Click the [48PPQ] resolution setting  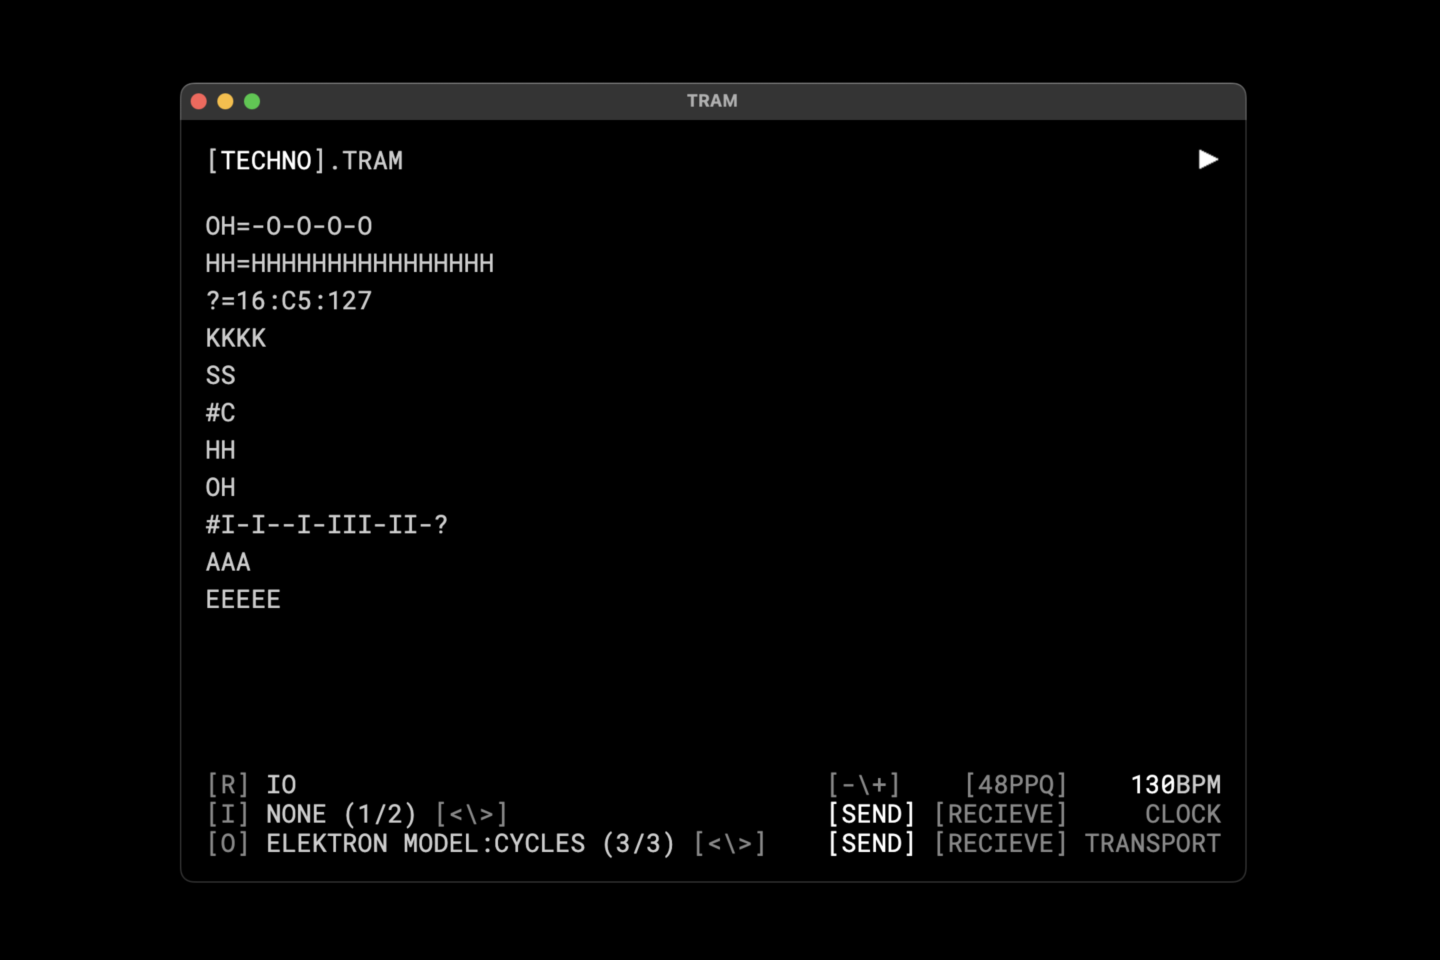1015,785
